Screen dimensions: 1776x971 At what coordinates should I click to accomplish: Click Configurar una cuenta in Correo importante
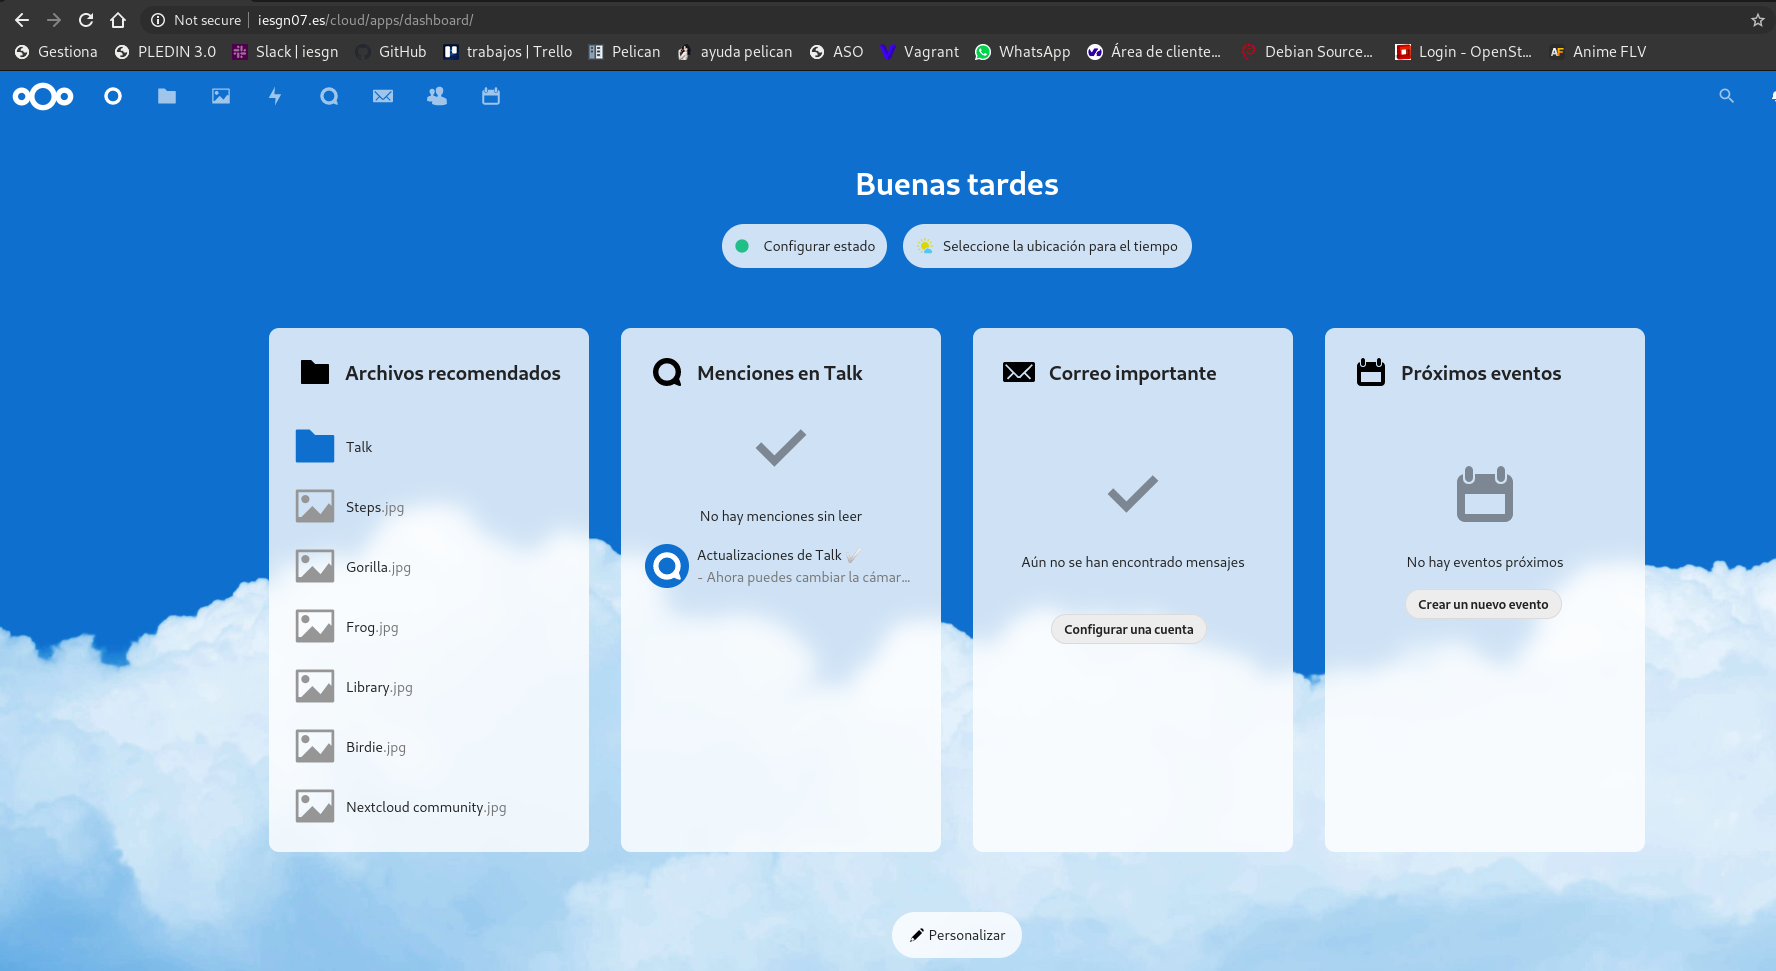1128,629
